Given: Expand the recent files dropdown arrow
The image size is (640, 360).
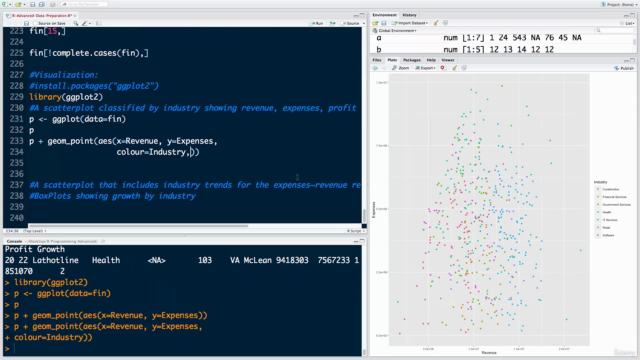Looking at the screenshot, I should pyautogui.click(x=23, y=4).
